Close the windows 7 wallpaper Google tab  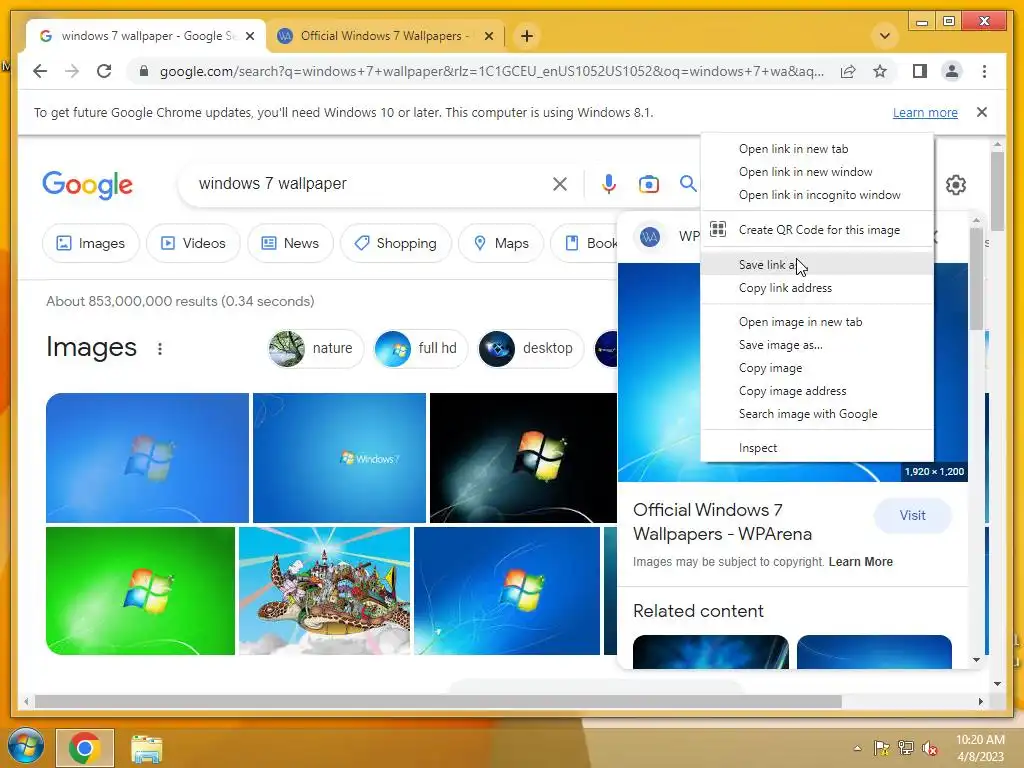click(x=249, y=36)
